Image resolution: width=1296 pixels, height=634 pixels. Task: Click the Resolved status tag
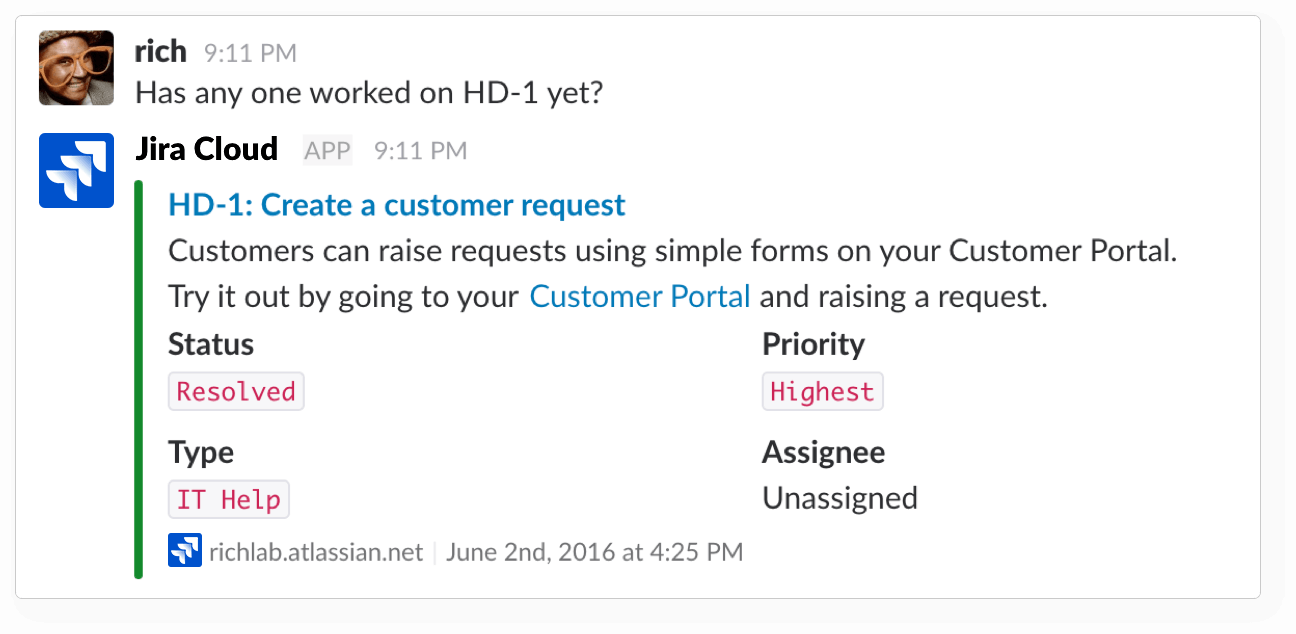[x=236, y=391]
